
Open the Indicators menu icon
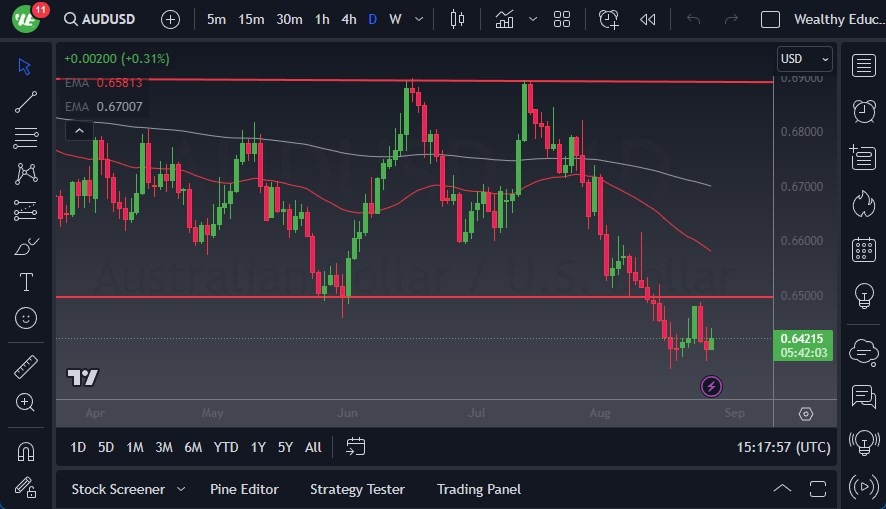point(504,19)
